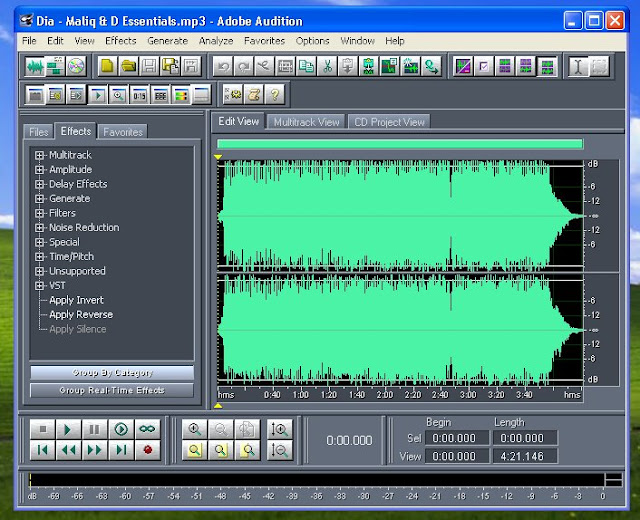Screen dimensions: 640x520
Task: Go to end with skip-forward button
Action: [121, 450]
